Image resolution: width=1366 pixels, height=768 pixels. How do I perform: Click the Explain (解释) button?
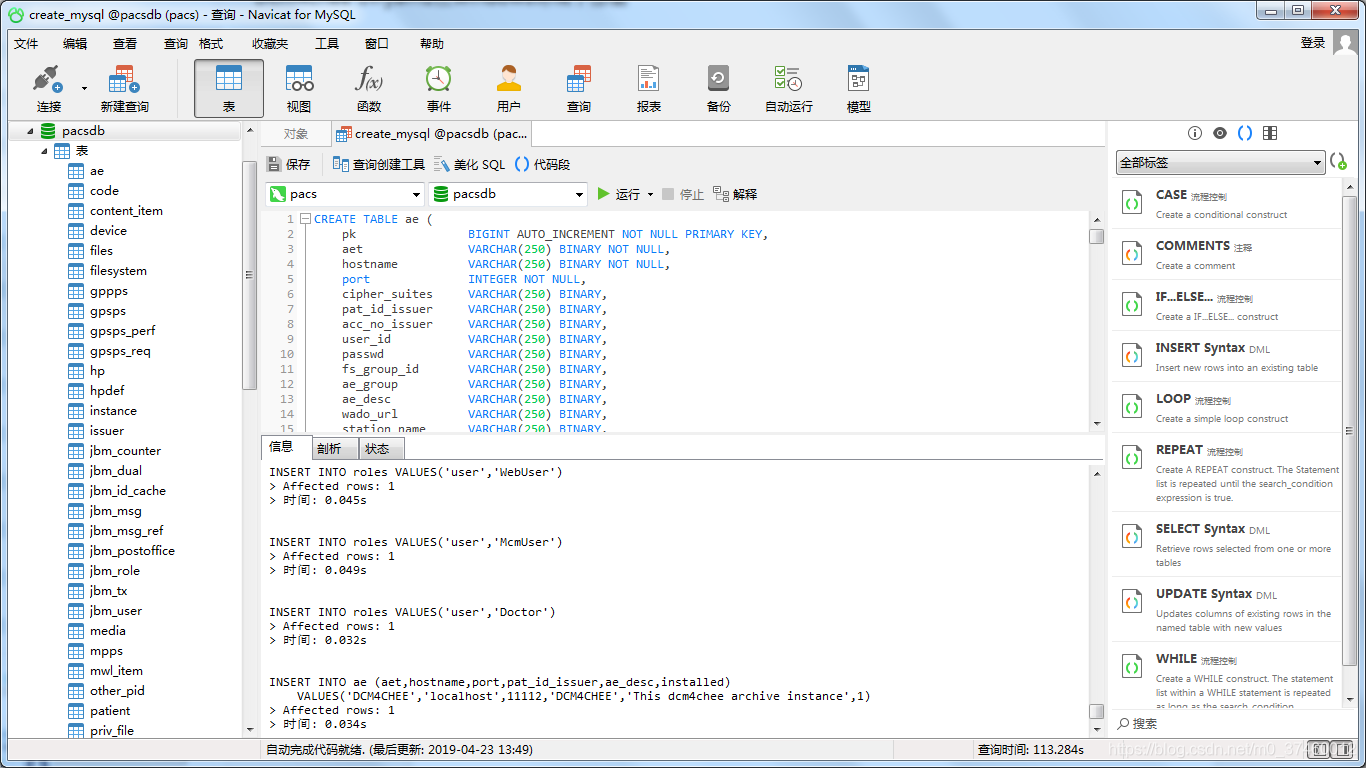tap(735, 194)
